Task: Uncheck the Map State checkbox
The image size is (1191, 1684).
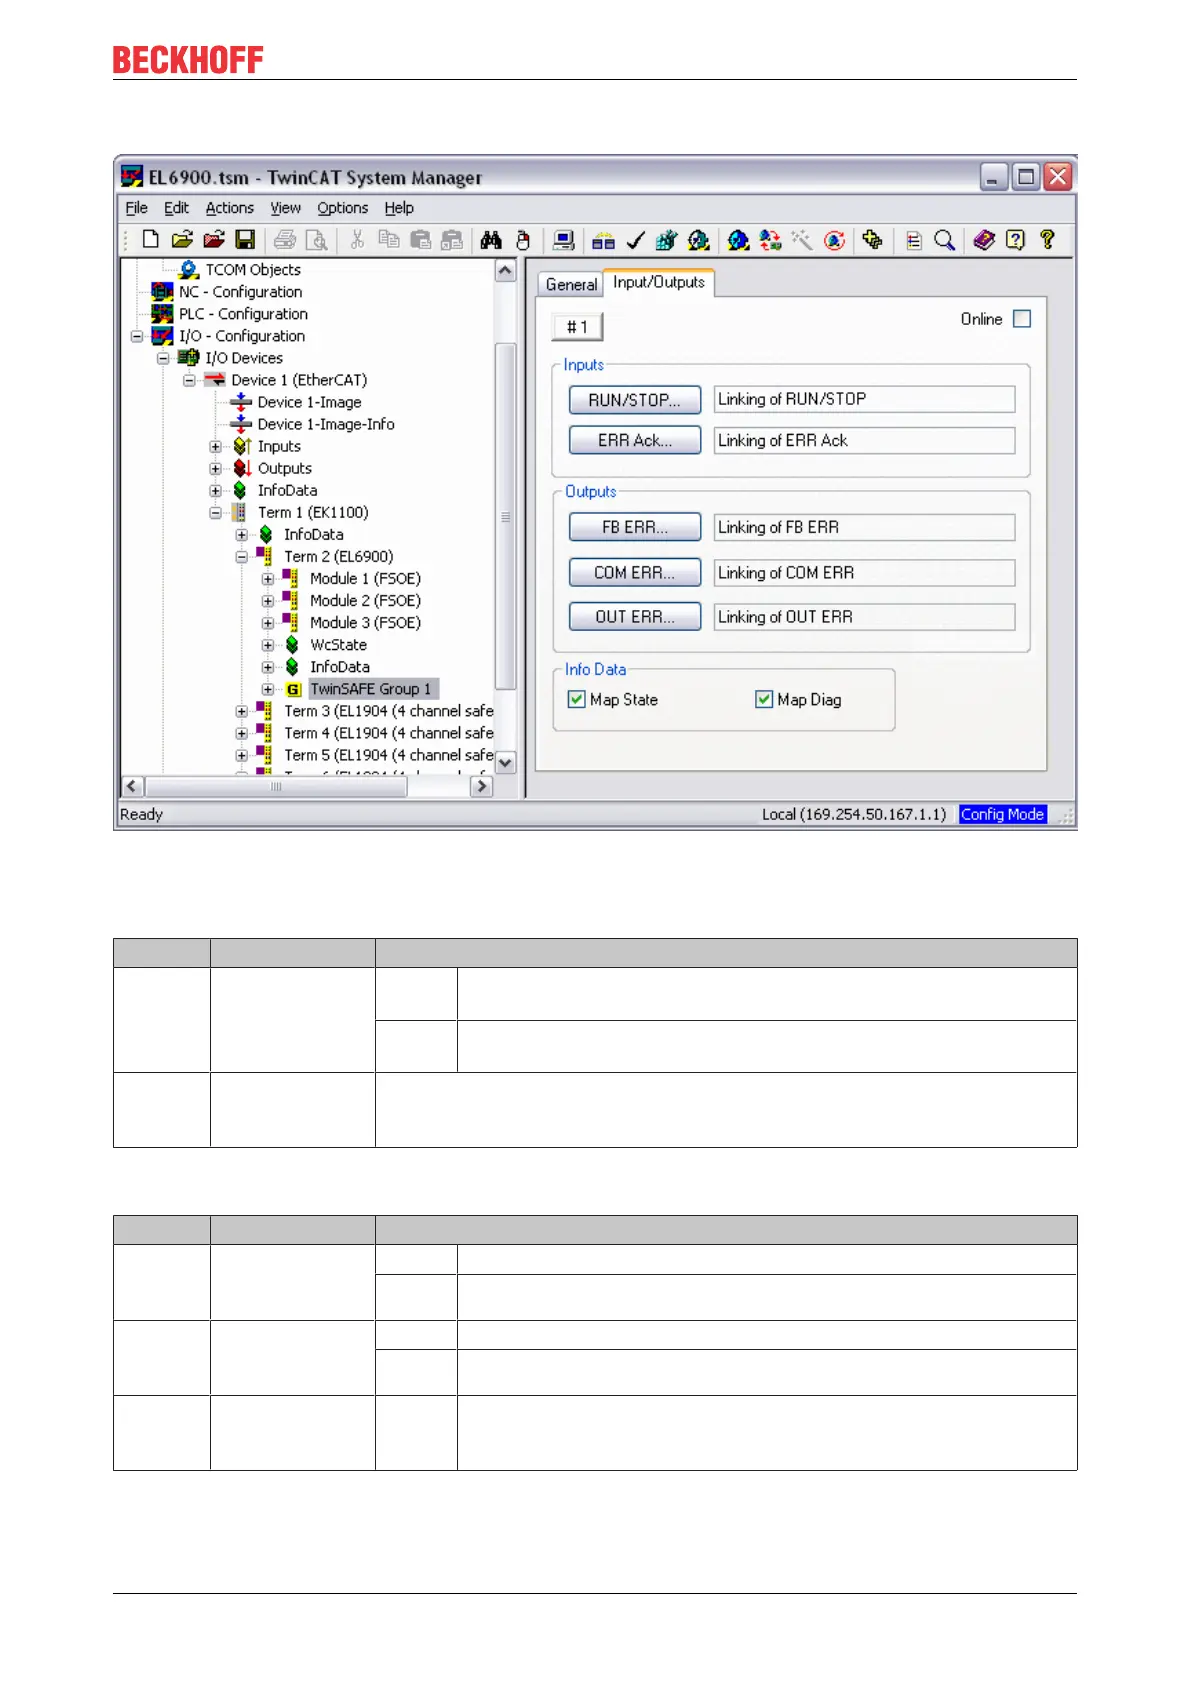Action: (x=576, y=699)
